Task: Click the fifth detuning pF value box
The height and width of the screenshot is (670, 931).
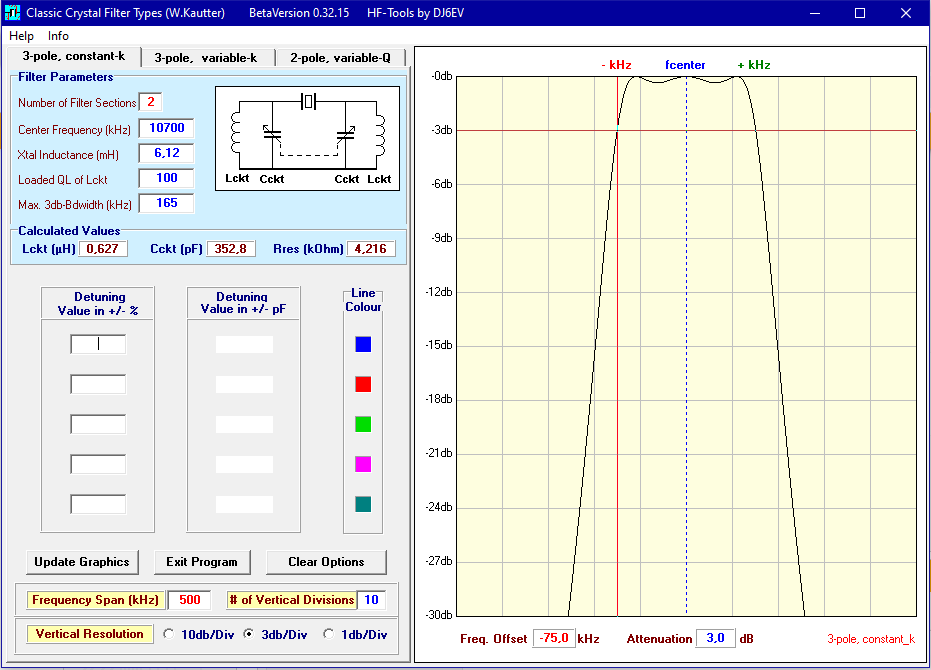Action: tap(244, 504)
